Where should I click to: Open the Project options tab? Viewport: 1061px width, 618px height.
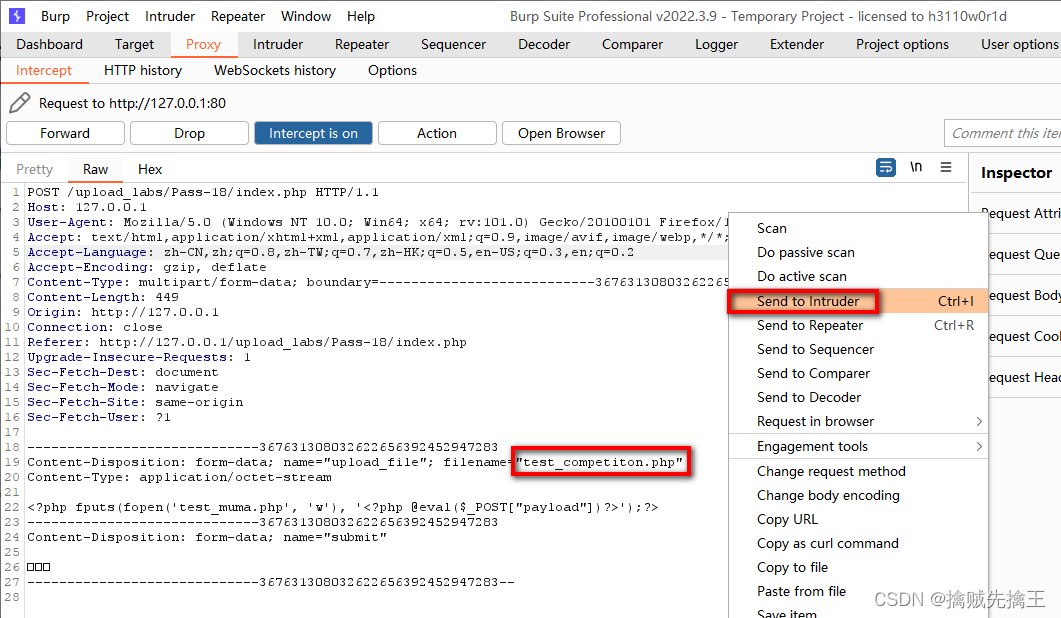(x=902, y=45)
